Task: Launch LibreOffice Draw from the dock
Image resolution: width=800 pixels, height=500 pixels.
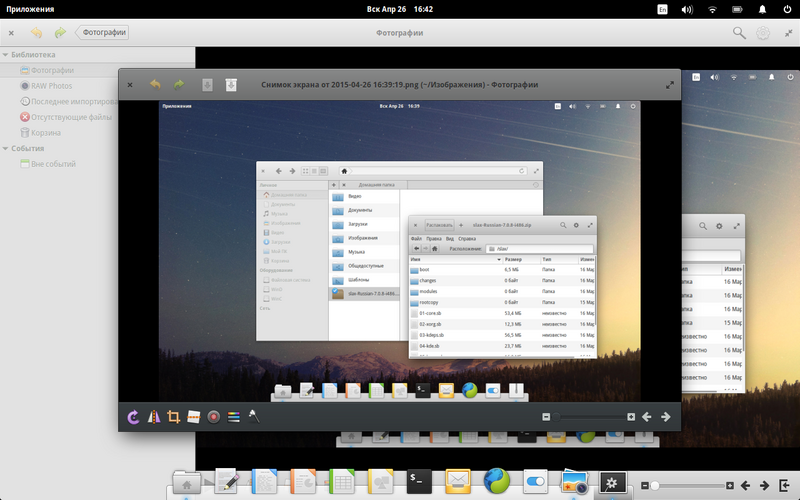Action: pyautogui.click(x=381, y=482)
